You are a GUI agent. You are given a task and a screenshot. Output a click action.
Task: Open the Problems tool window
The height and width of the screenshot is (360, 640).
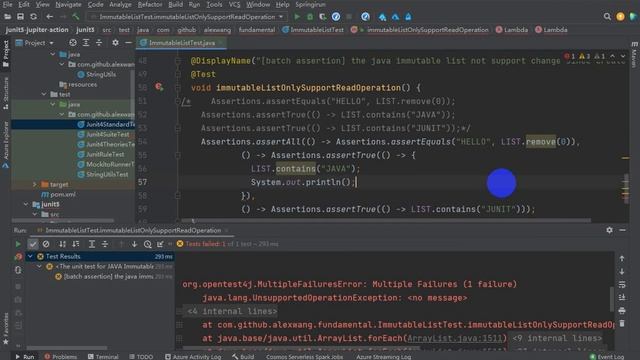coord(60,356)
